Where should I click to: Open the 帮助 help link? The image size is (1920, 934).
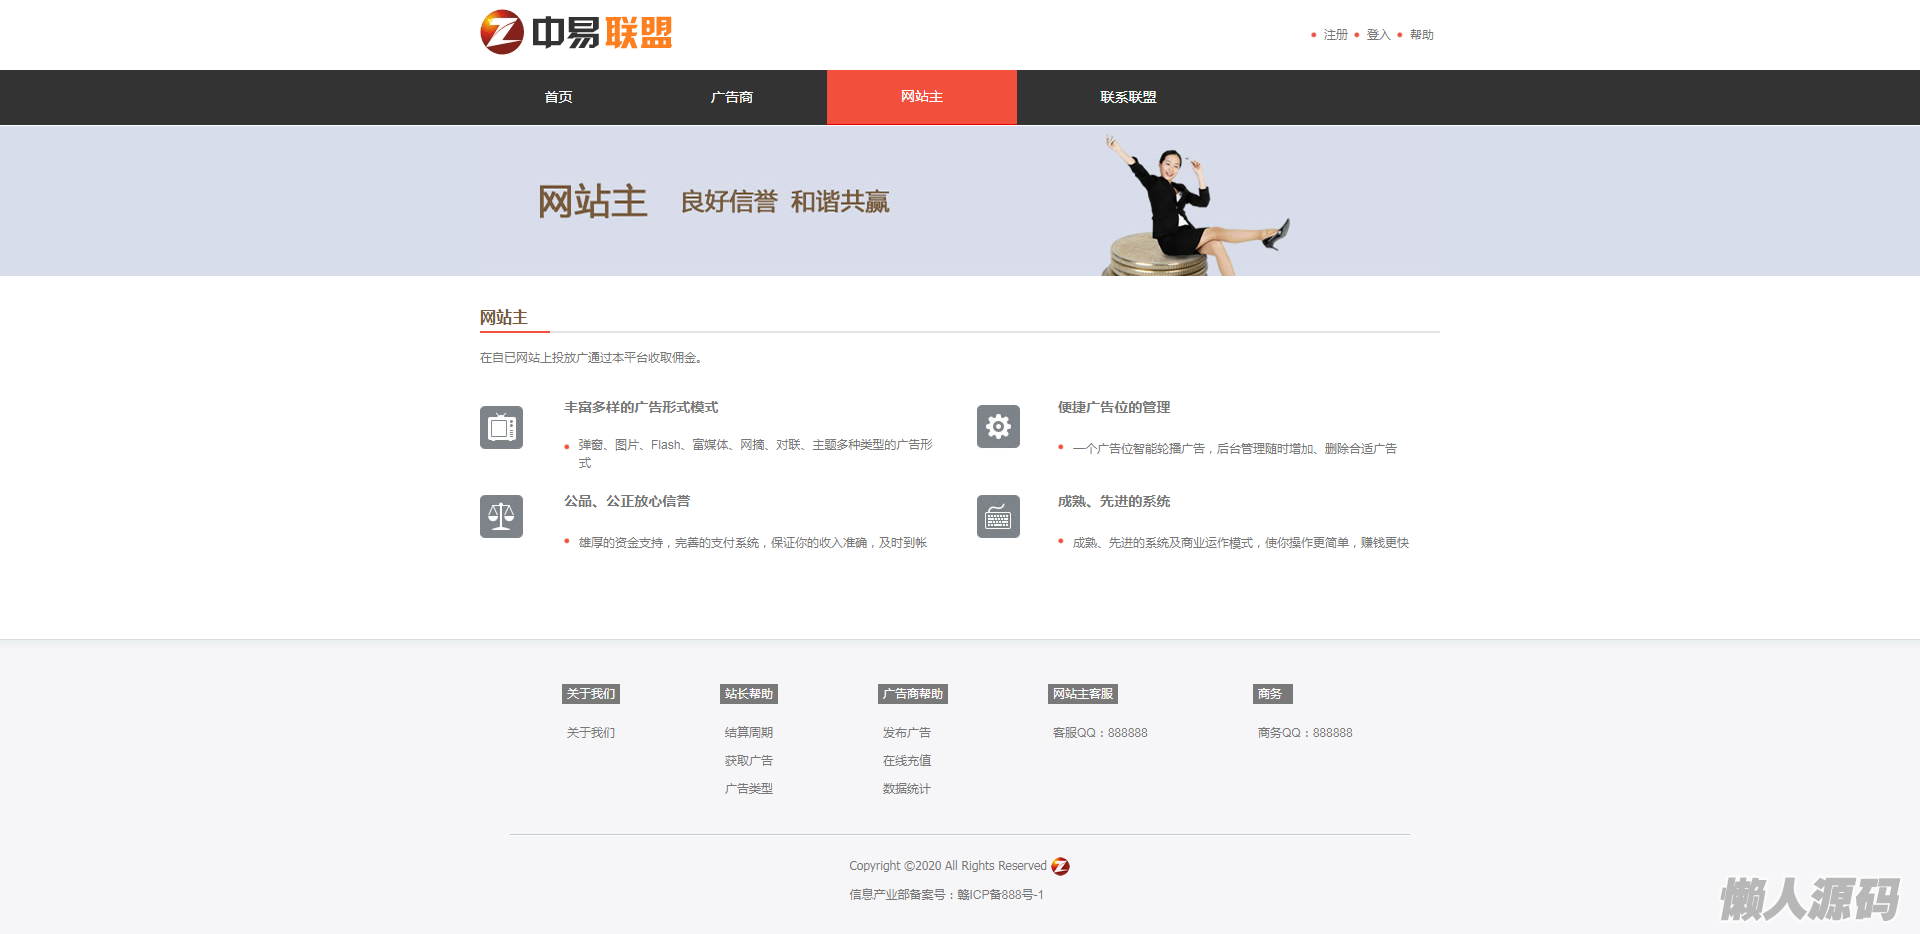click(x=1421, y=35)
